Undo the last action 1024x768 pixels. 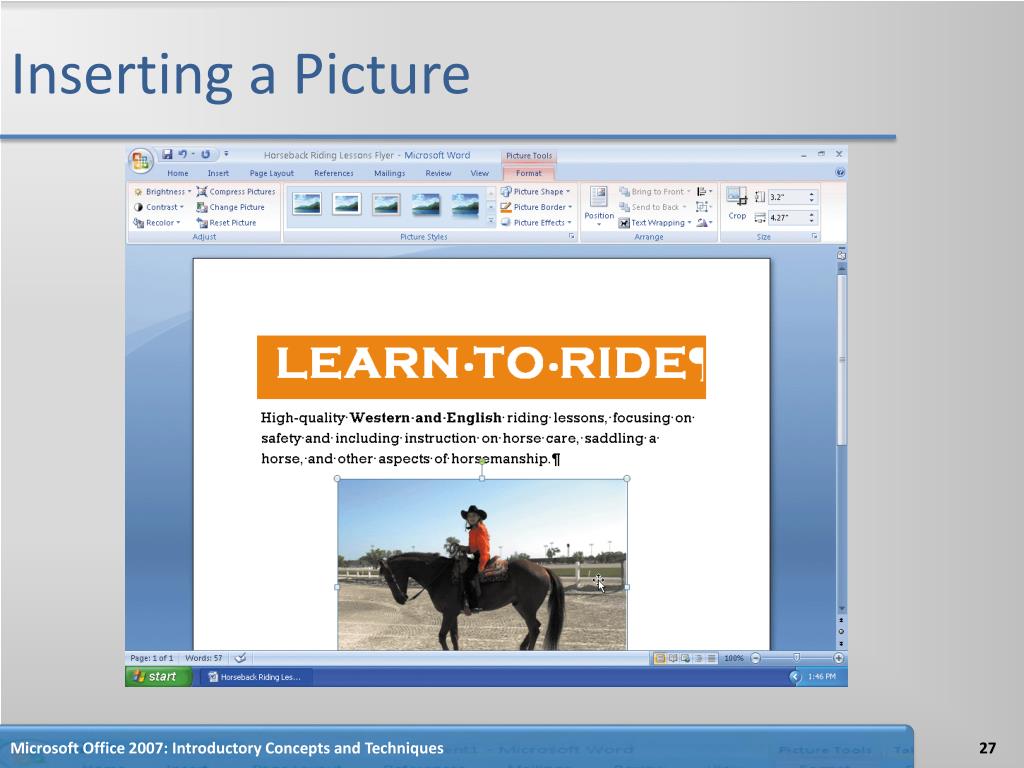[182, 154]
